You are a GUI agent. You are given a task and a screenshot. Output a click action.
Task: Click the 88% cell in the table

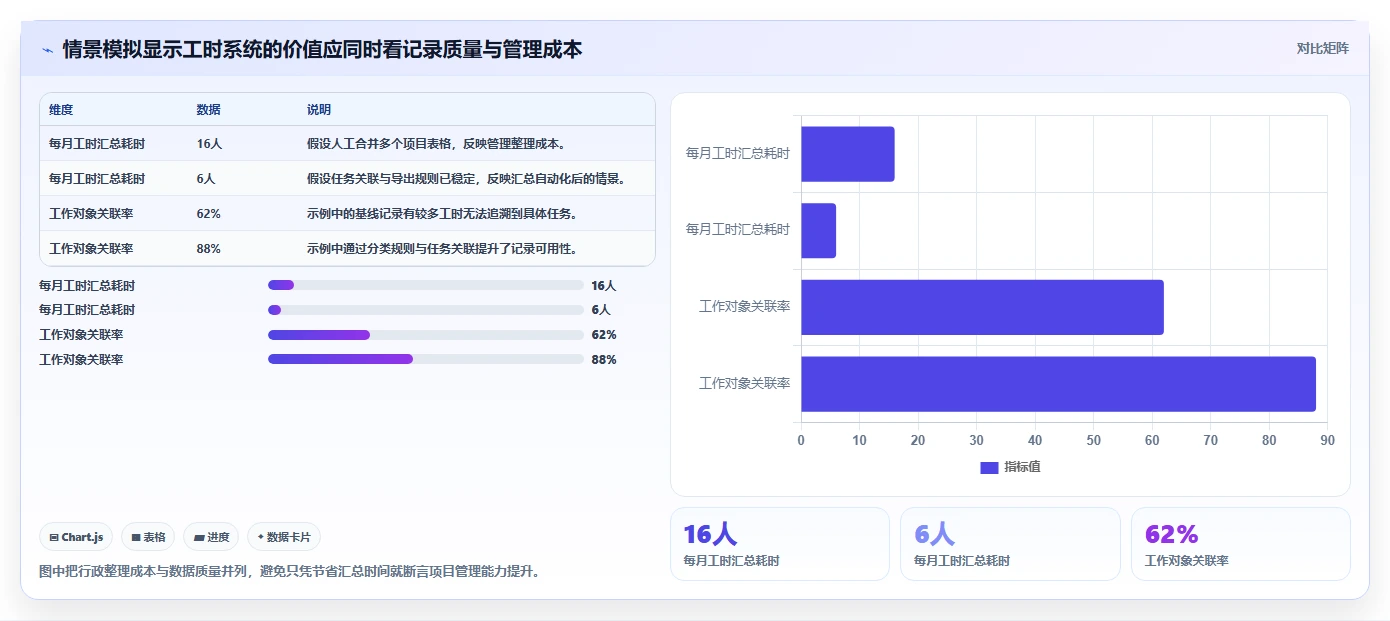click(x=209, y=249)
